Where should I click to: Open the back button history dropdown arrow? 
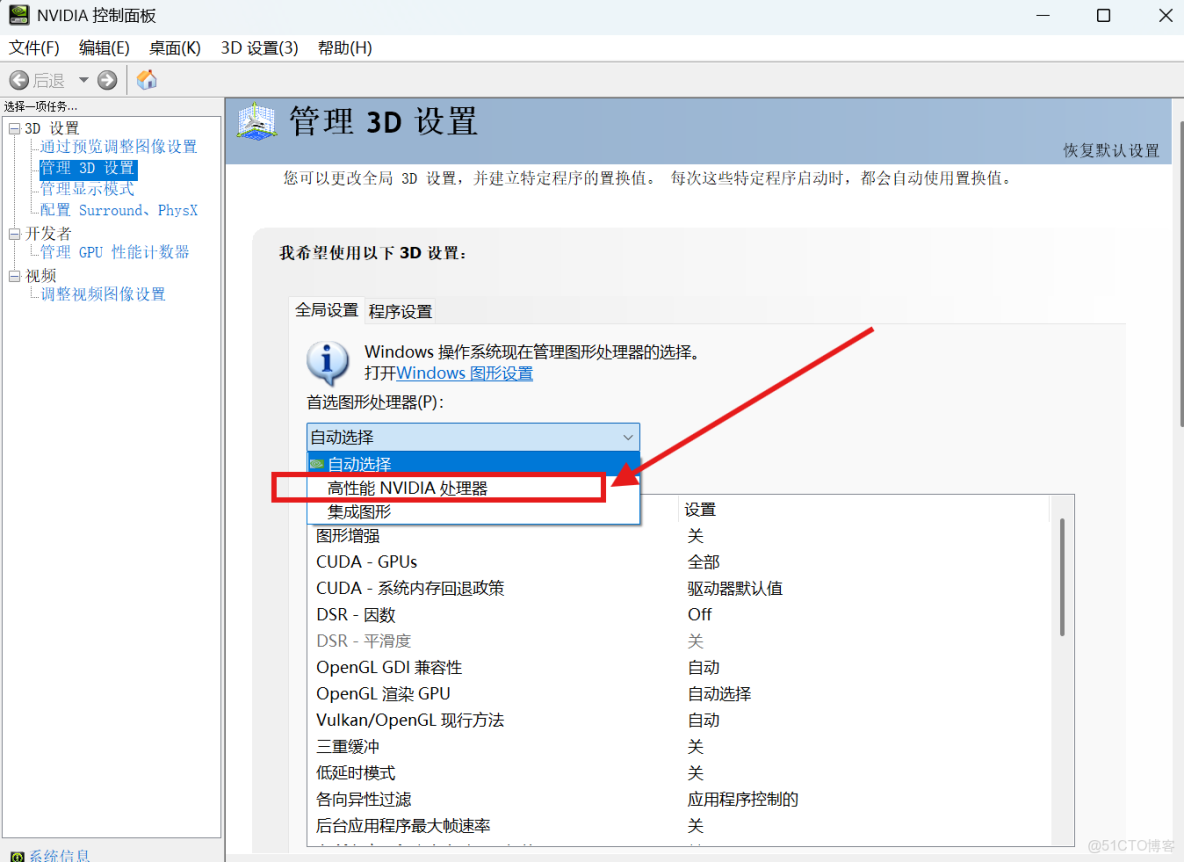pyautogui.click(x=82, y=80)
